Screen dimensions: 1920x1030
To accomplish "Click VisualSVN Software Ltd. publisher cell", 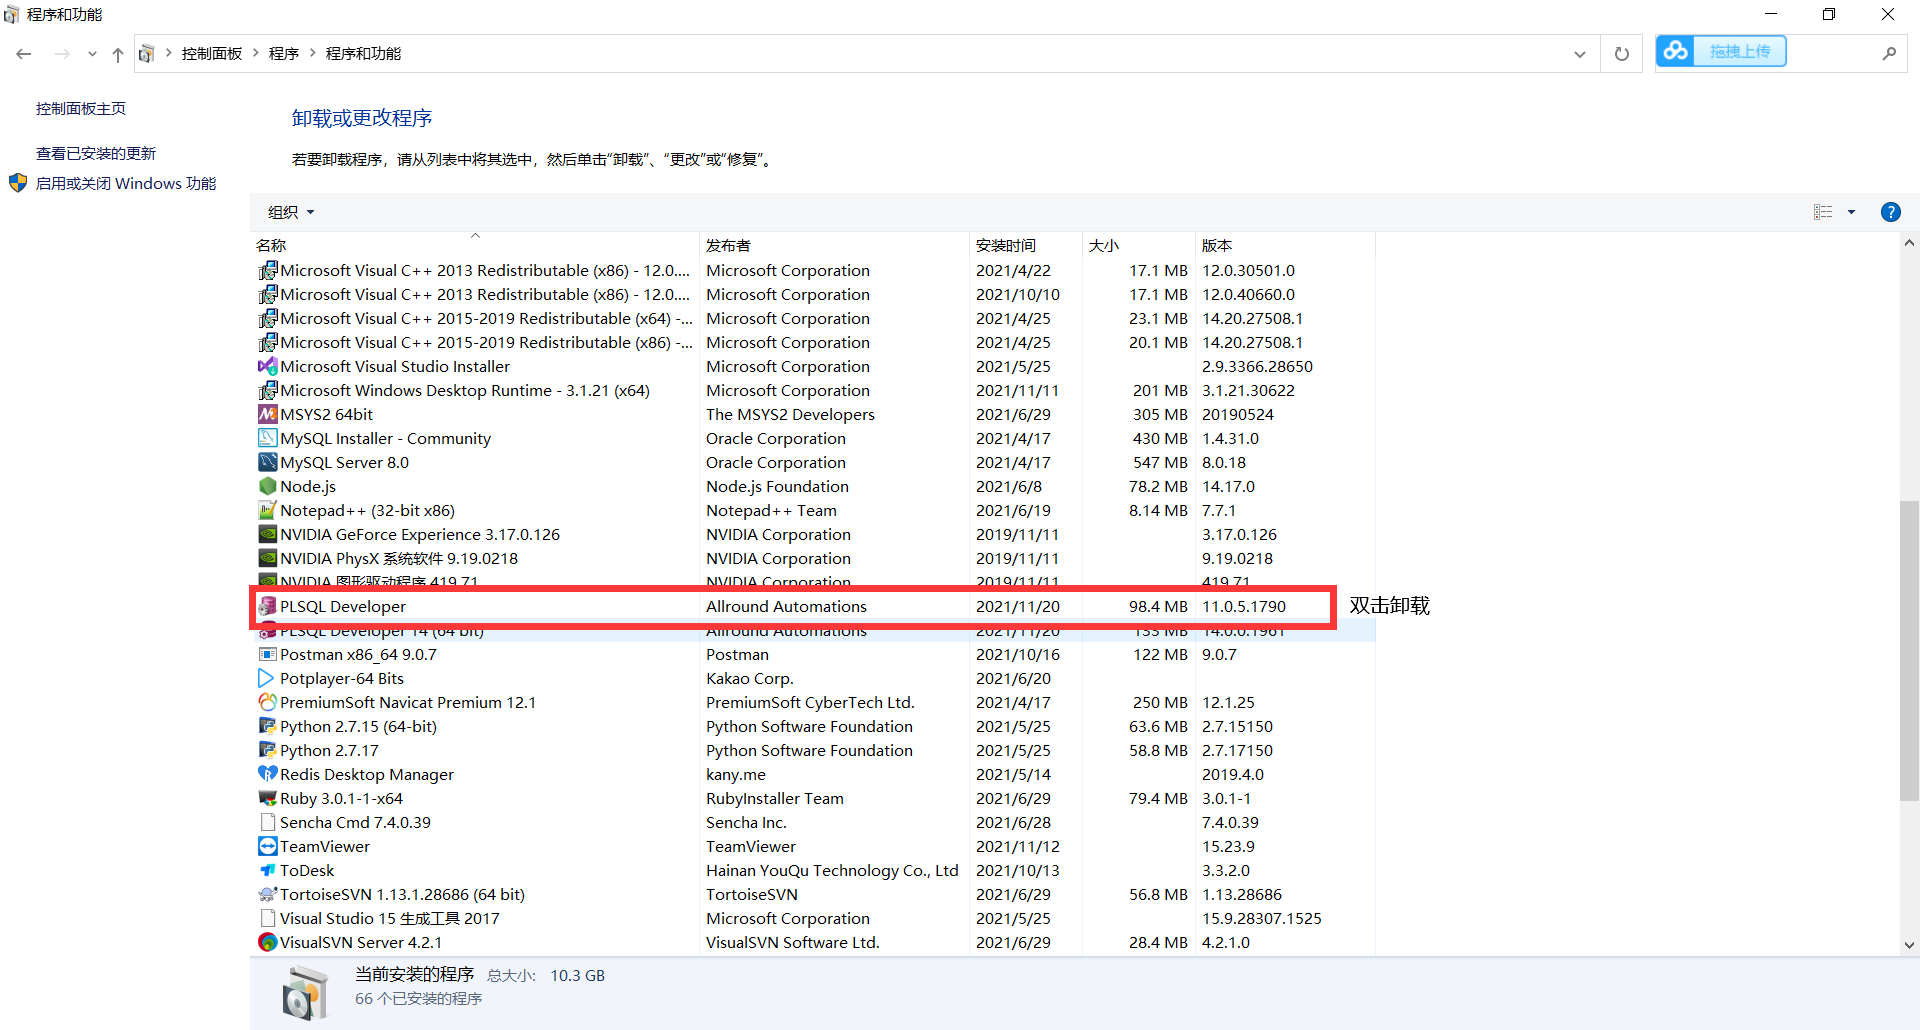I will [x=793, y=942].
